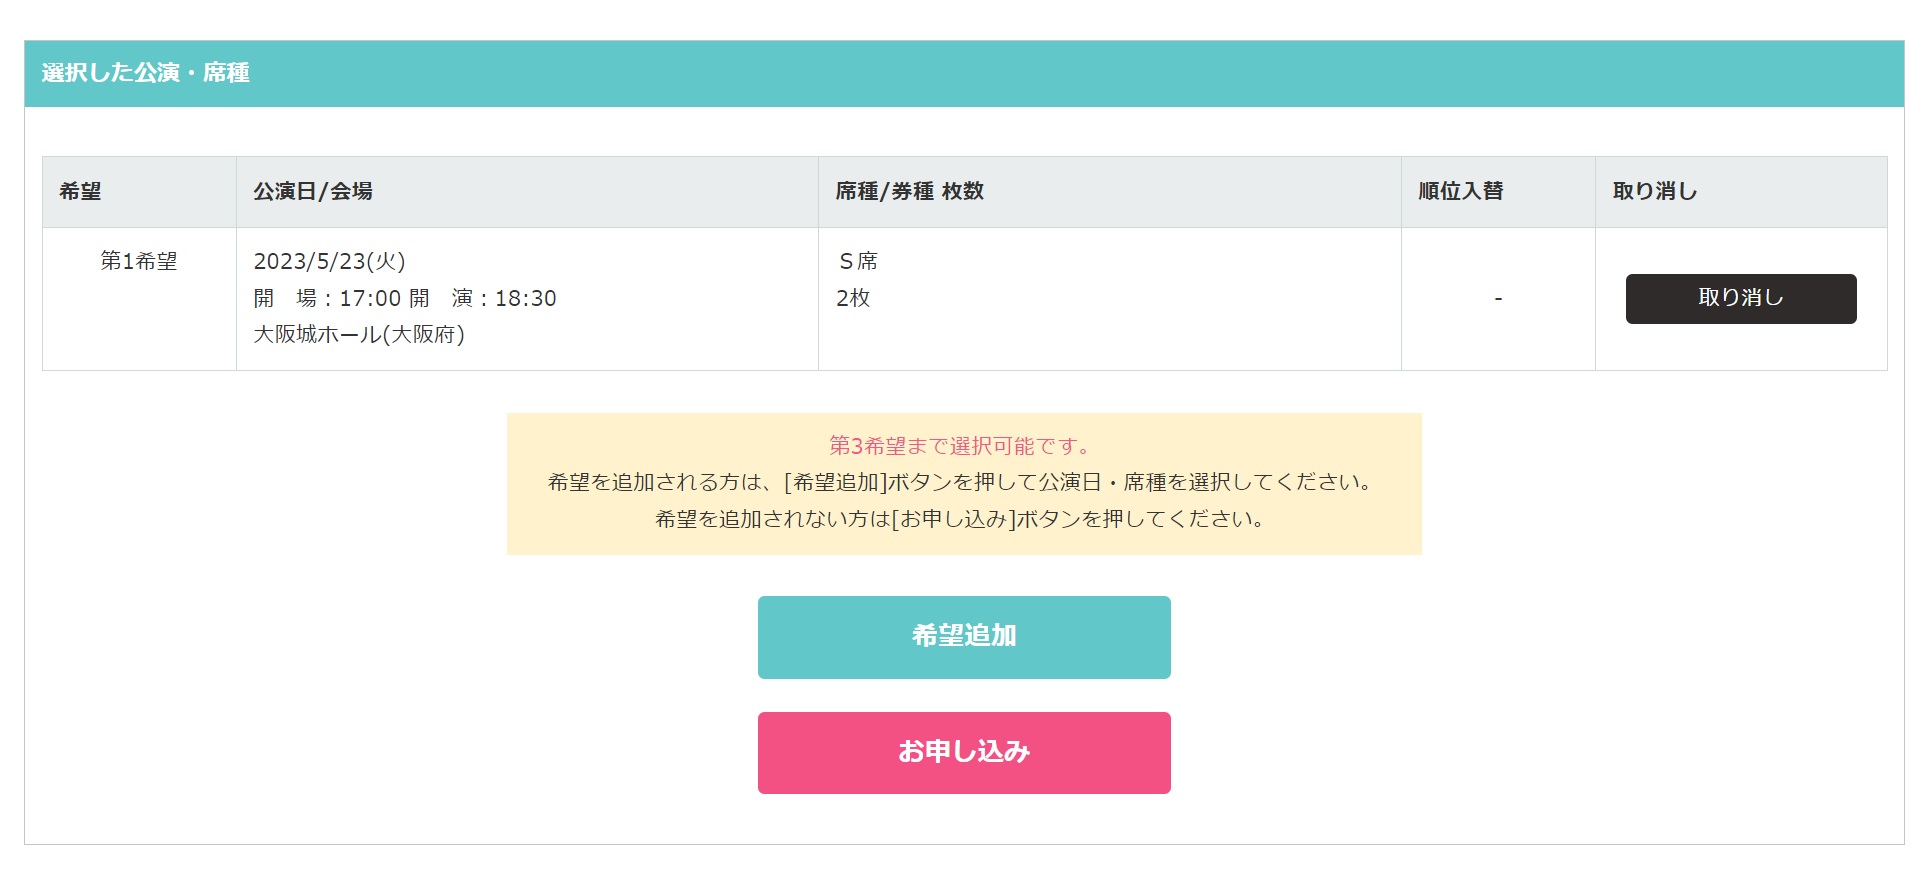Click the dash in 順位入替 cell
Viewport: 1931px width, 887px height.
(x=1498, y=299)
